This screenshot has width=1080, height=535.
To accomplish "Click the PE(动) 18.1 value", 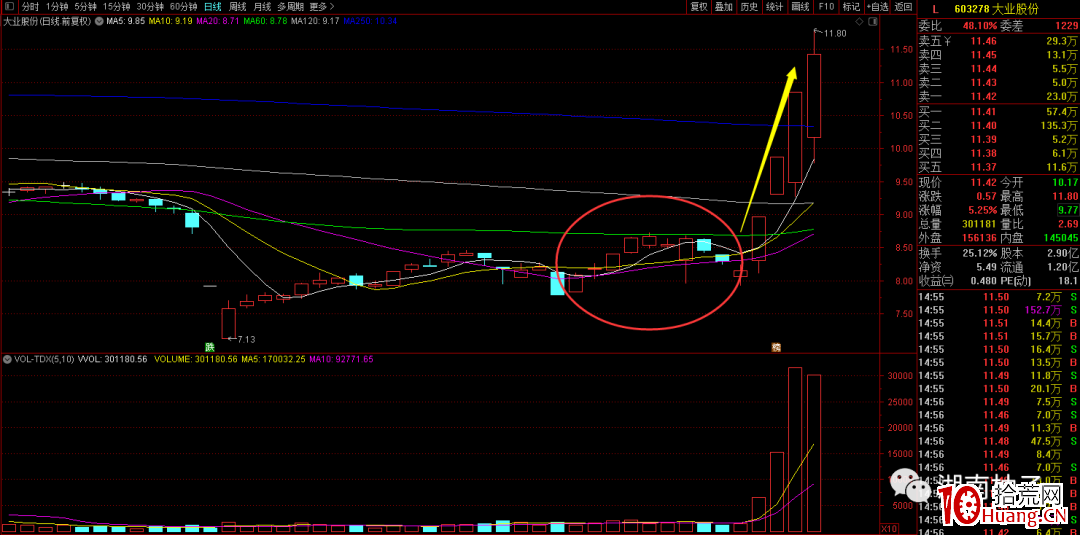I will pos(1066,280).
